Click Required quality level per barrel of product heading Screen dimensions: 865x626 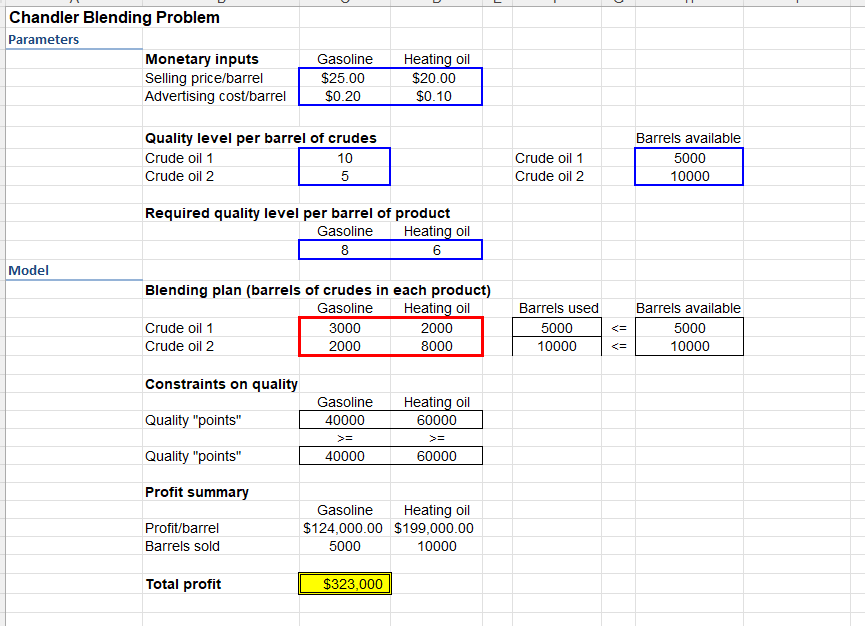point(297,213)
